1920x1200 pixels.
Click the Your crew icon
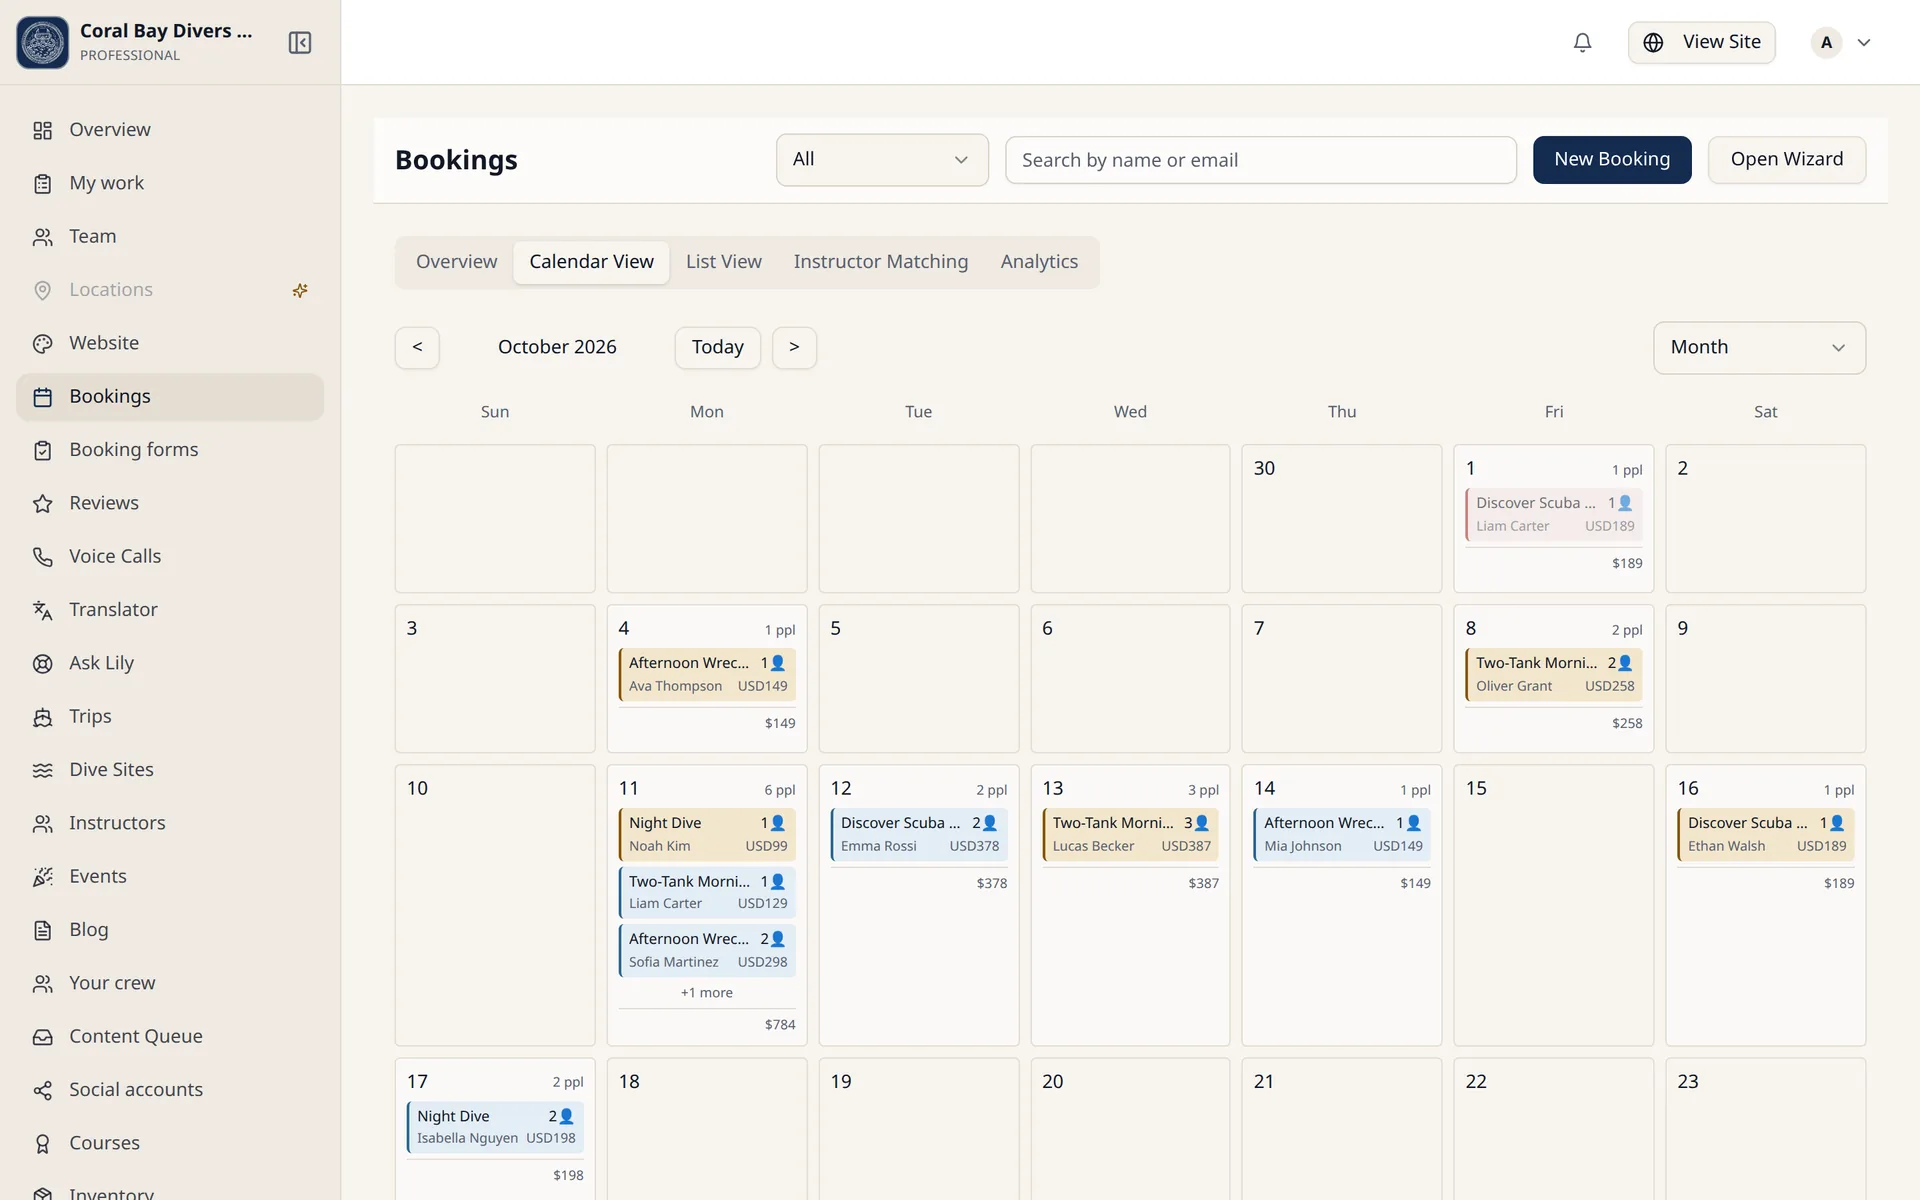tap(42, 983)
